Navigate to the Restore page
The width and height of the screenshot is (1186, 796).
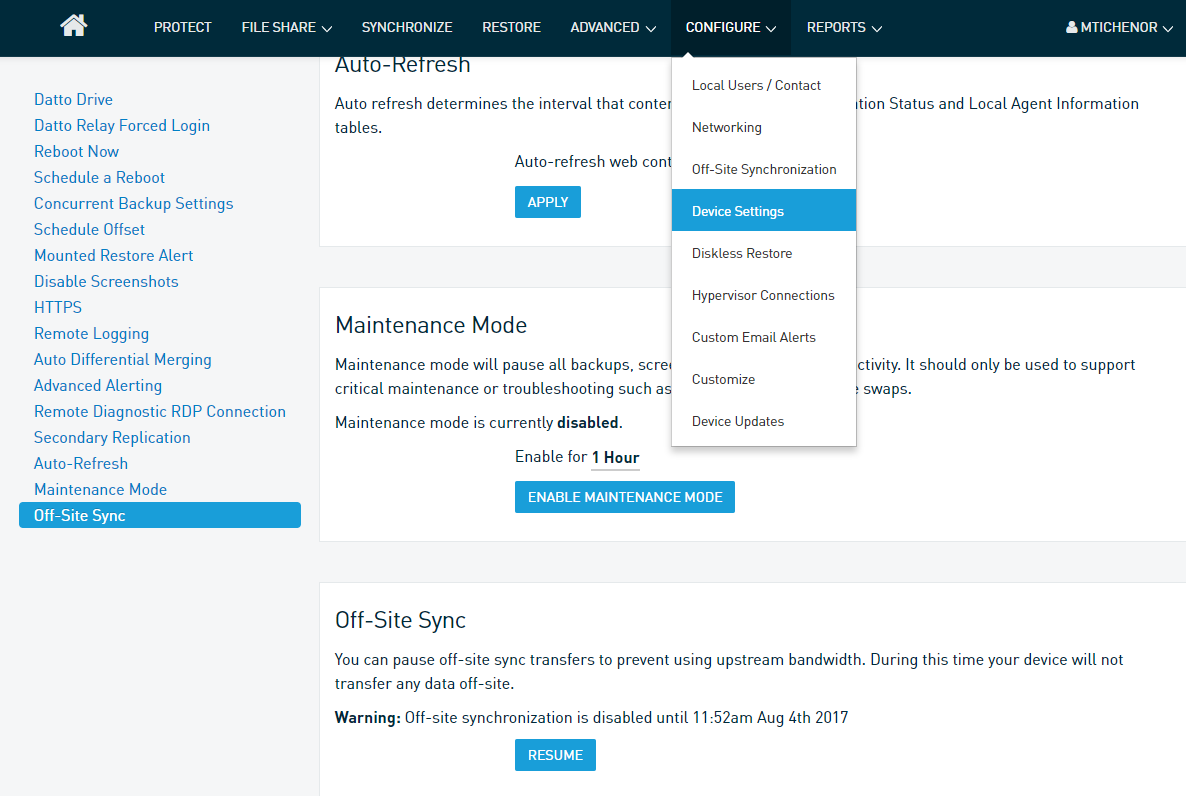point(511,28)
